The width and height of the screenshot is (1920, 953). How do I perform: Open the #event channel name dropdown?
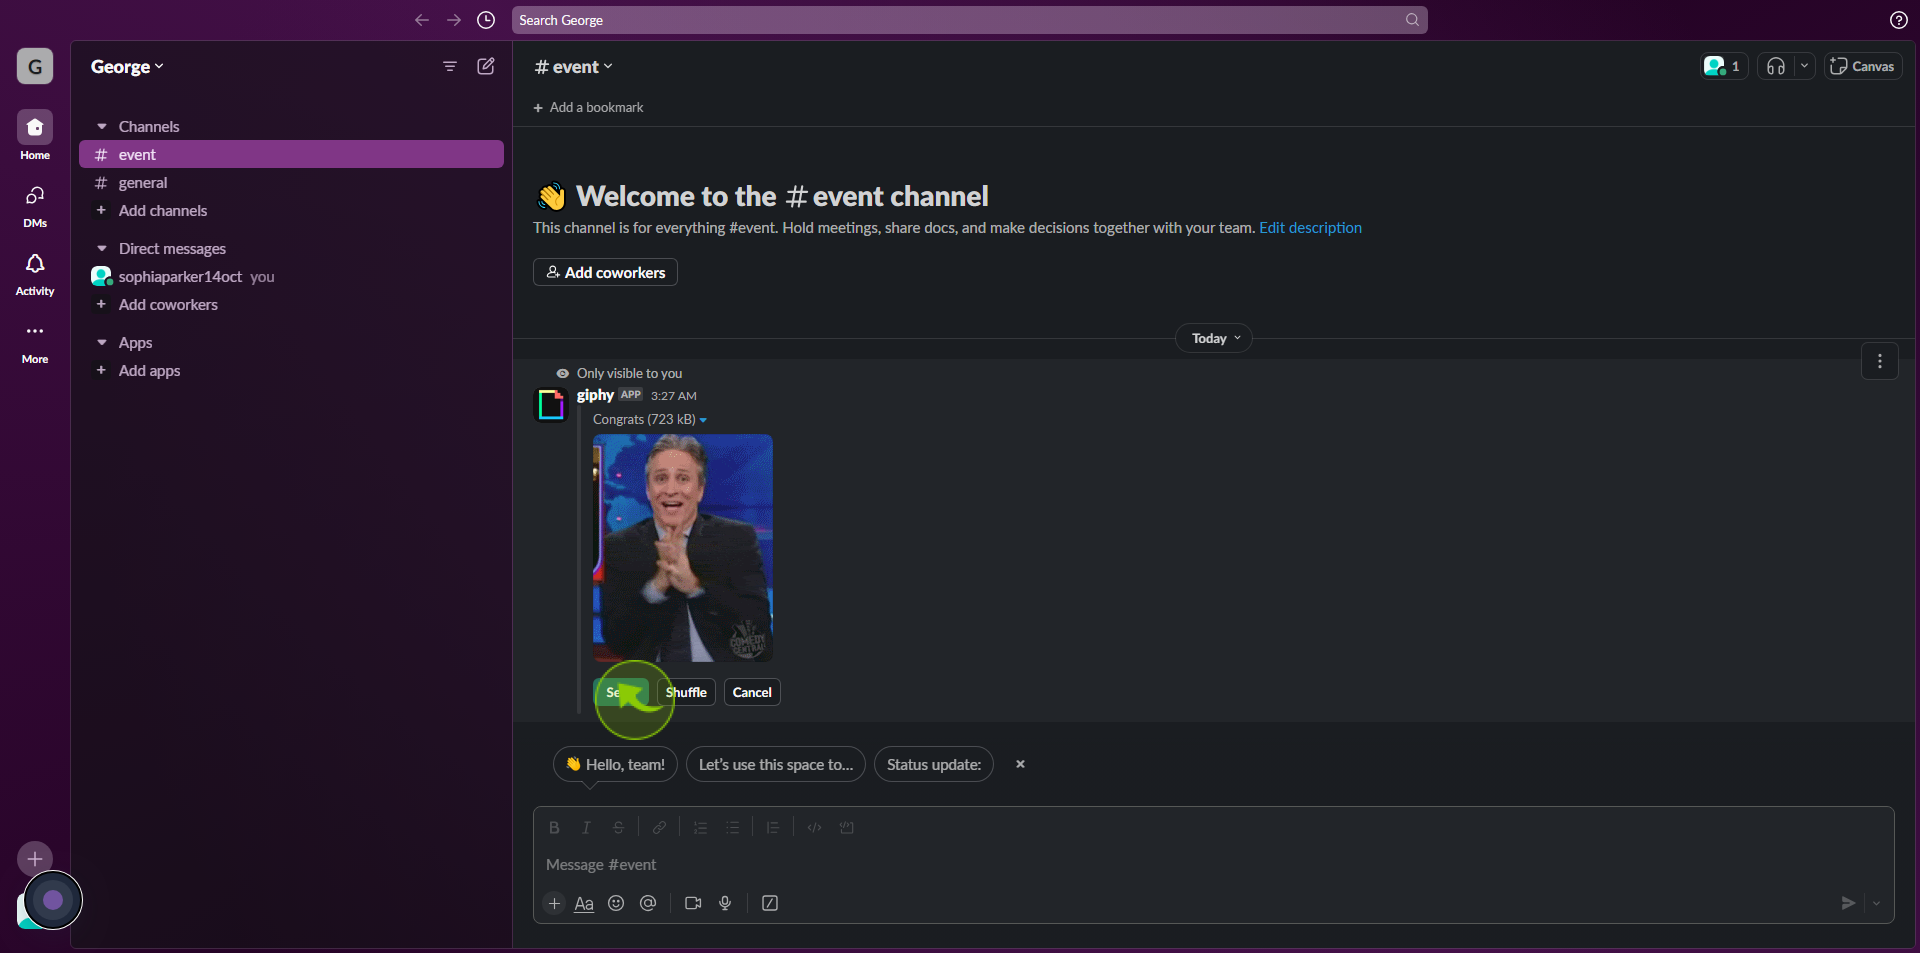coord(573,66)
